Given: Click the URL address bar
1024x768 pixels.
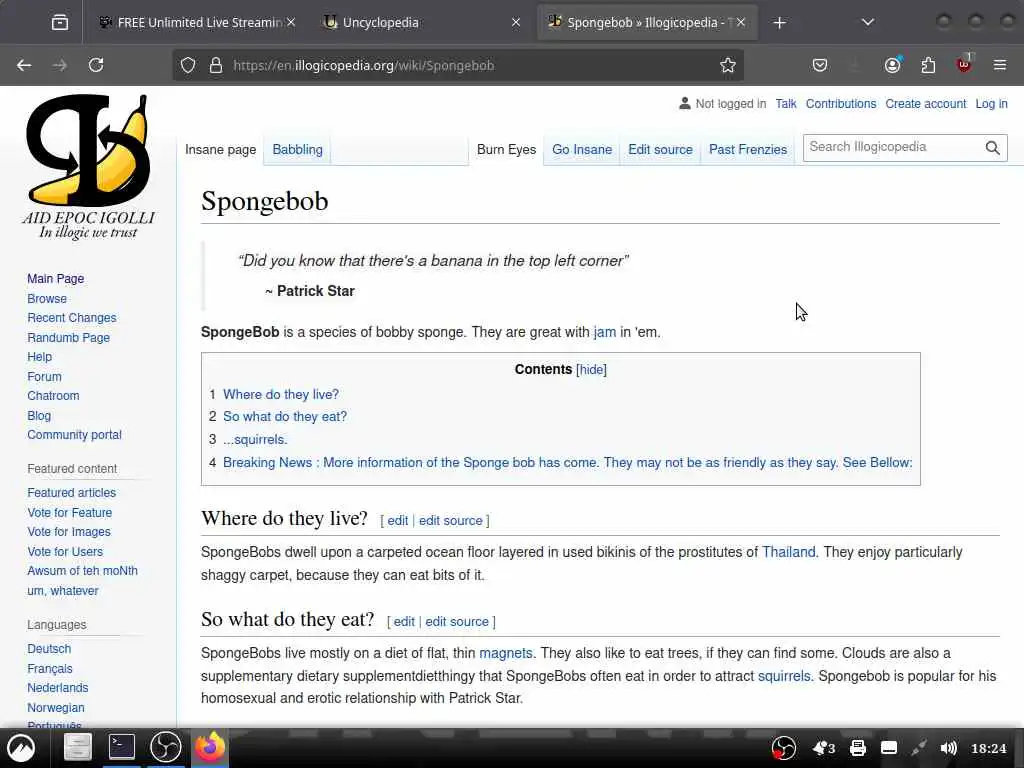Looking at the screenshot, I should click(x=457, y=65).
